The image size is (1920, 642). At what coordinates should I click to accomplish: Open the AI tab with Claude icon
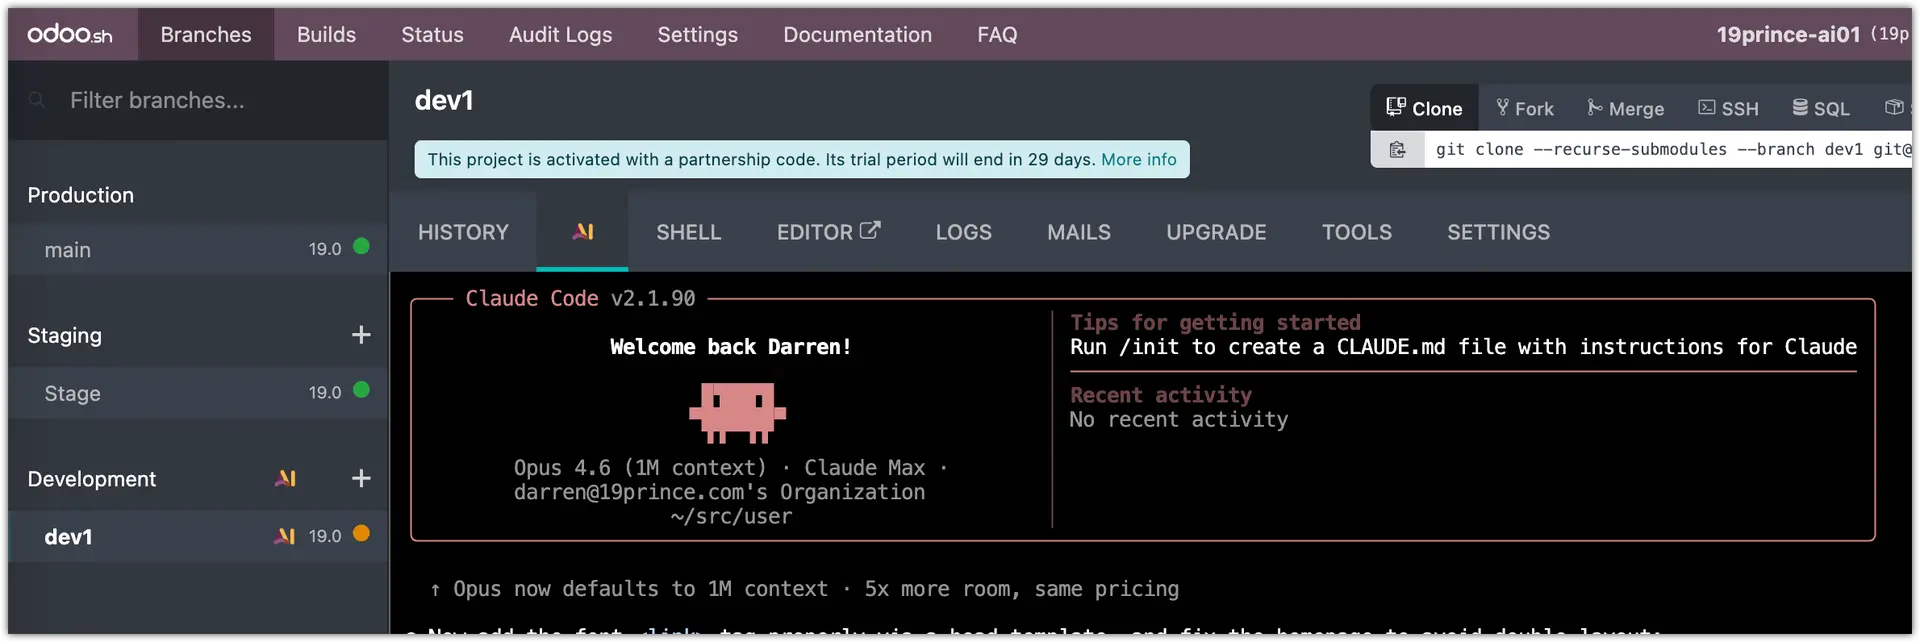point(583,232)
